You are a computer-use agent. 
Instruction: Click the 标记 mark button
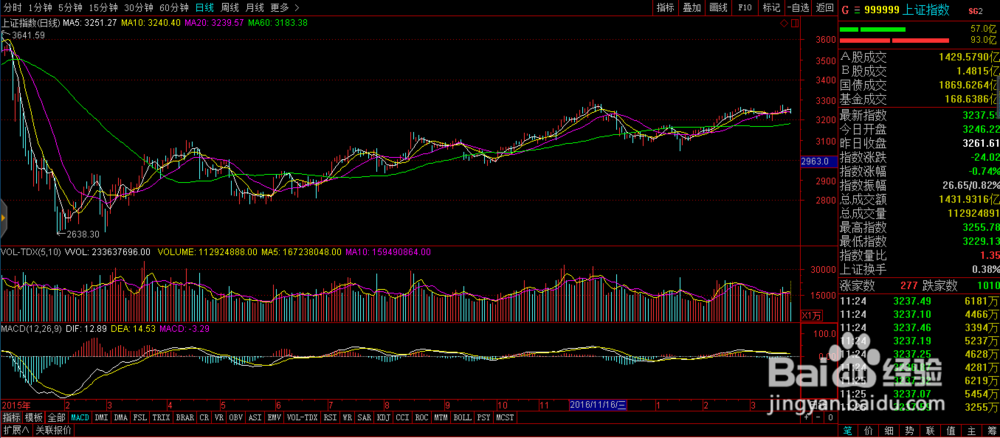pos(771,8)
